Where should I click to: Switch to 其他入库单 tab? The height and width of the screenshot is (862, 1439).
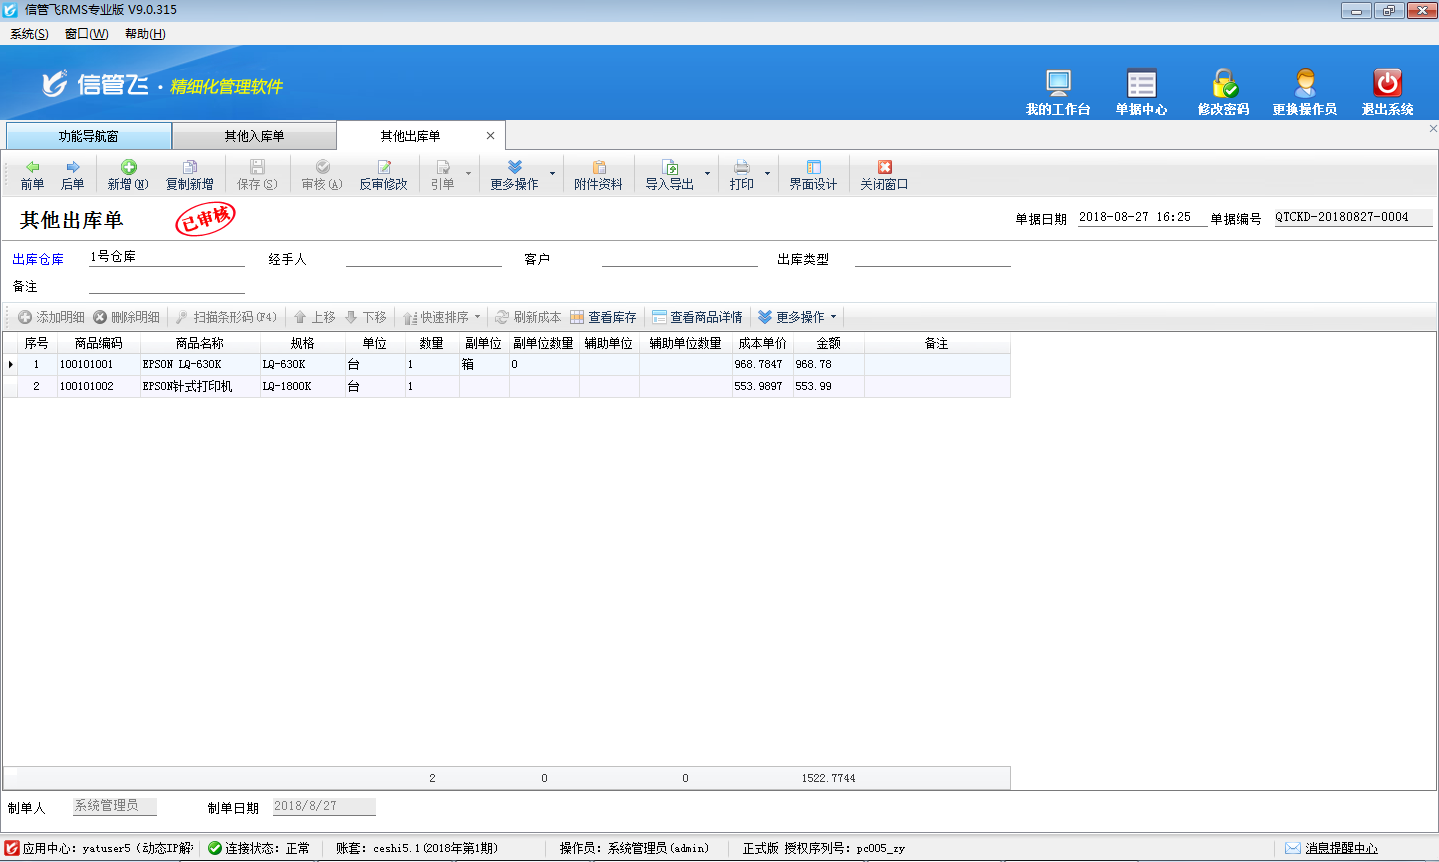pyautogui.click(x=254, y=136)
